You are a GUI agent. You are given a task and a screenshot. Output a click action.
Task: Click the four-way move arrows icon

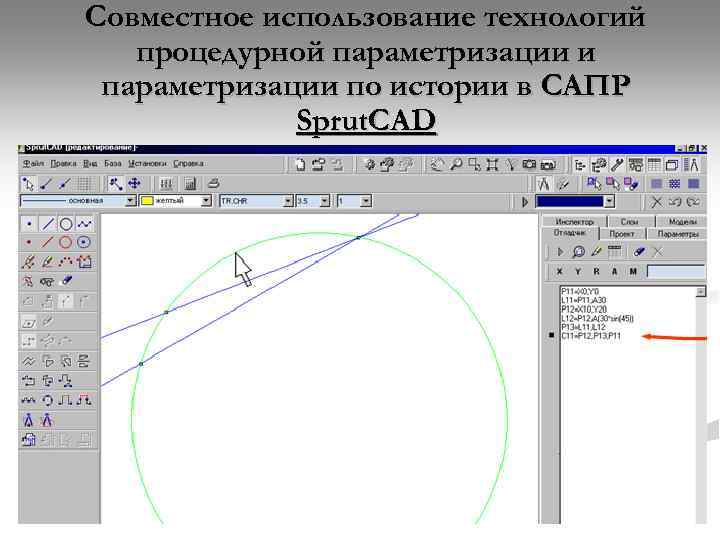(x=134, y=184)
